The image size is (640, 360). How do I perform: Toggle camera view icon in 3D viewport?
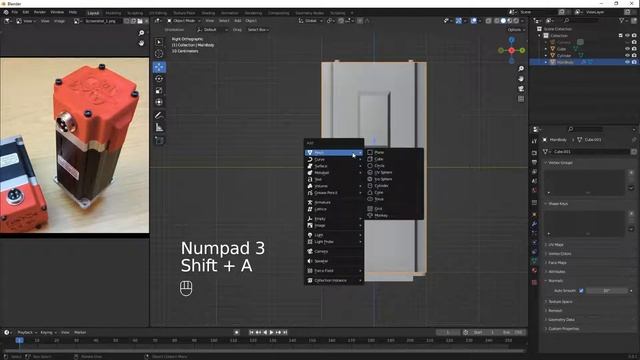click(521, 89)
